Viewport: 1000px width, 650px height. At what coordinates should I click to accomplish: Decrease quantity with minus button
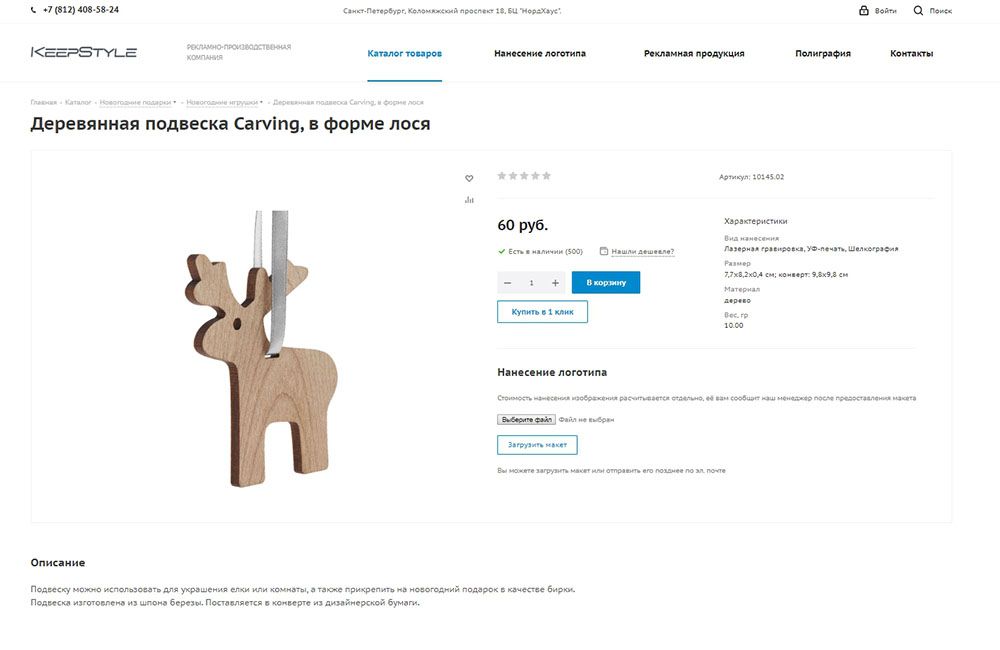pos(508,283)
